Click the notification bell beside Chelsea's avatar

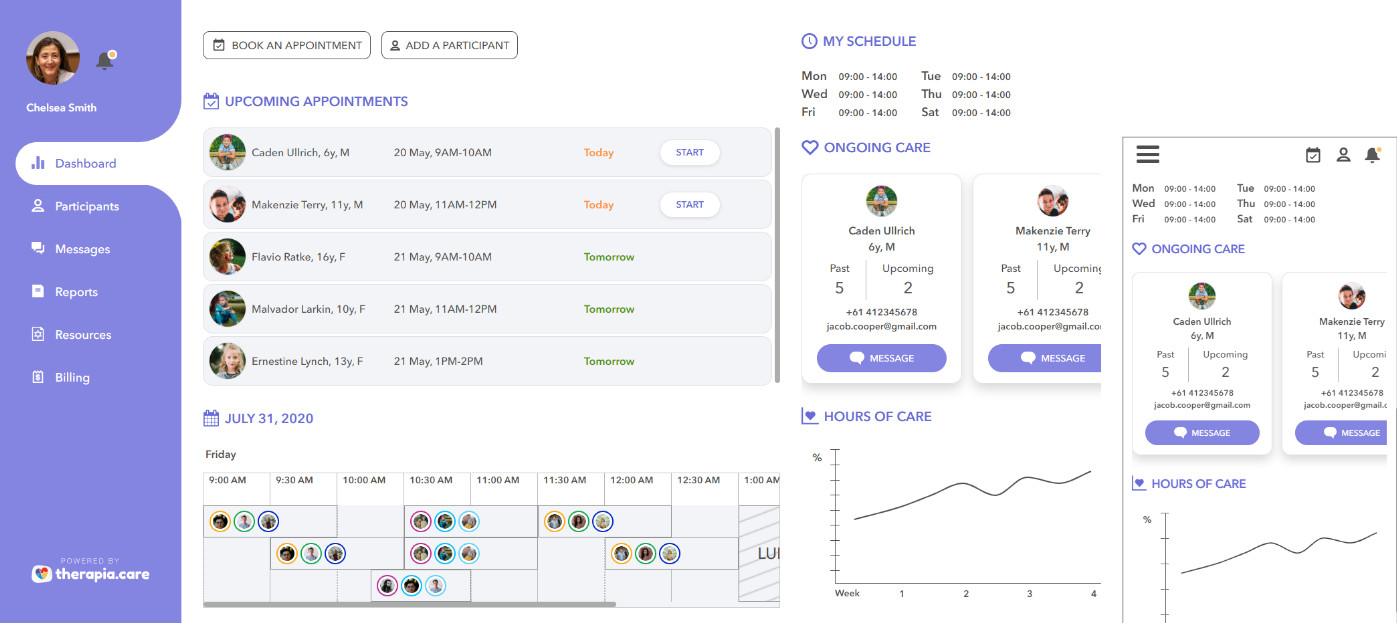(x=105, y=61)
